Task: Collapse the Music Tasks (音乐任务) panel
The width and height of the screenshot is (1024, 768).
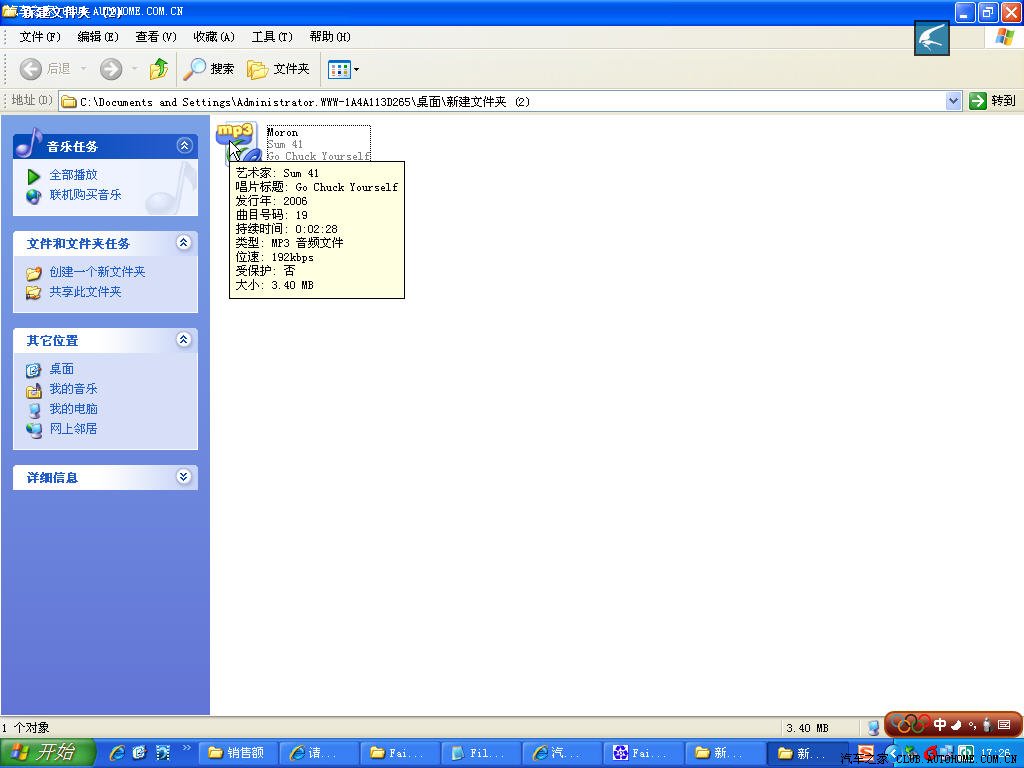Action: coord(184,146)
